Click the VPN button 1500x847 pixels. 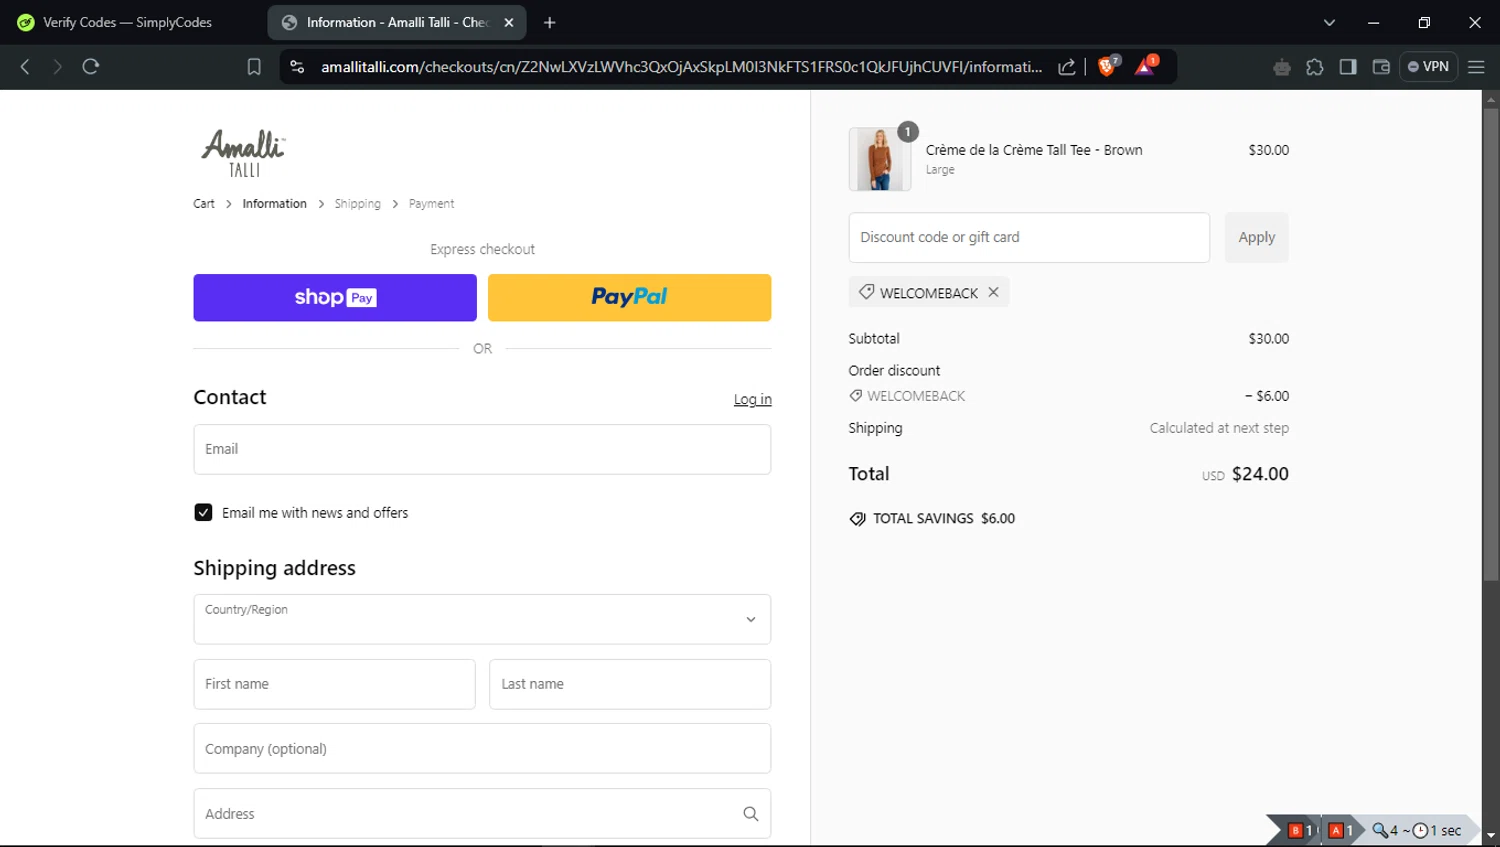[1428, 67]
